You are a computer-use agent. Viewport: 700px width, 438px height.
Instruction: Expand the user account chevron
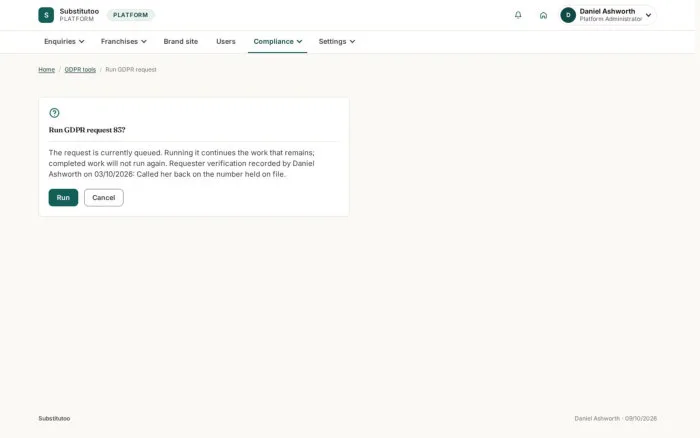click(648, 15)
